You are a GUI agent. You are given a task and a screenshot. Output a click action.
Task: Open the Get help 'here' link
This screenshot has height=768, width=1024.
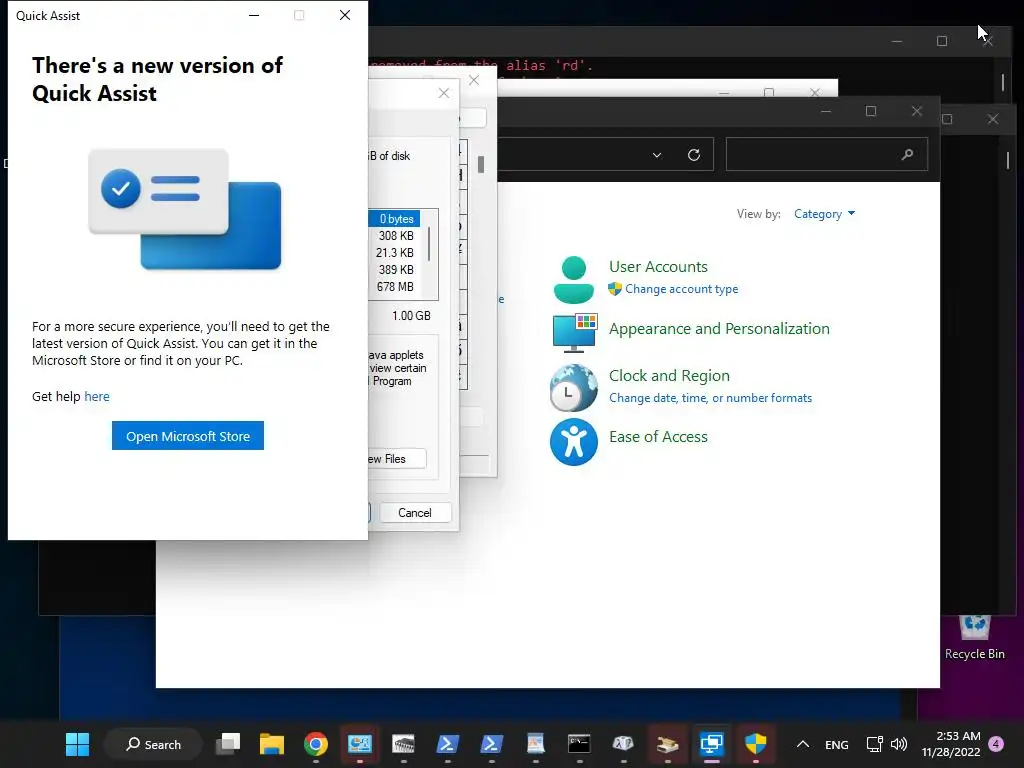pyautogui.click(x=97, y=396)
